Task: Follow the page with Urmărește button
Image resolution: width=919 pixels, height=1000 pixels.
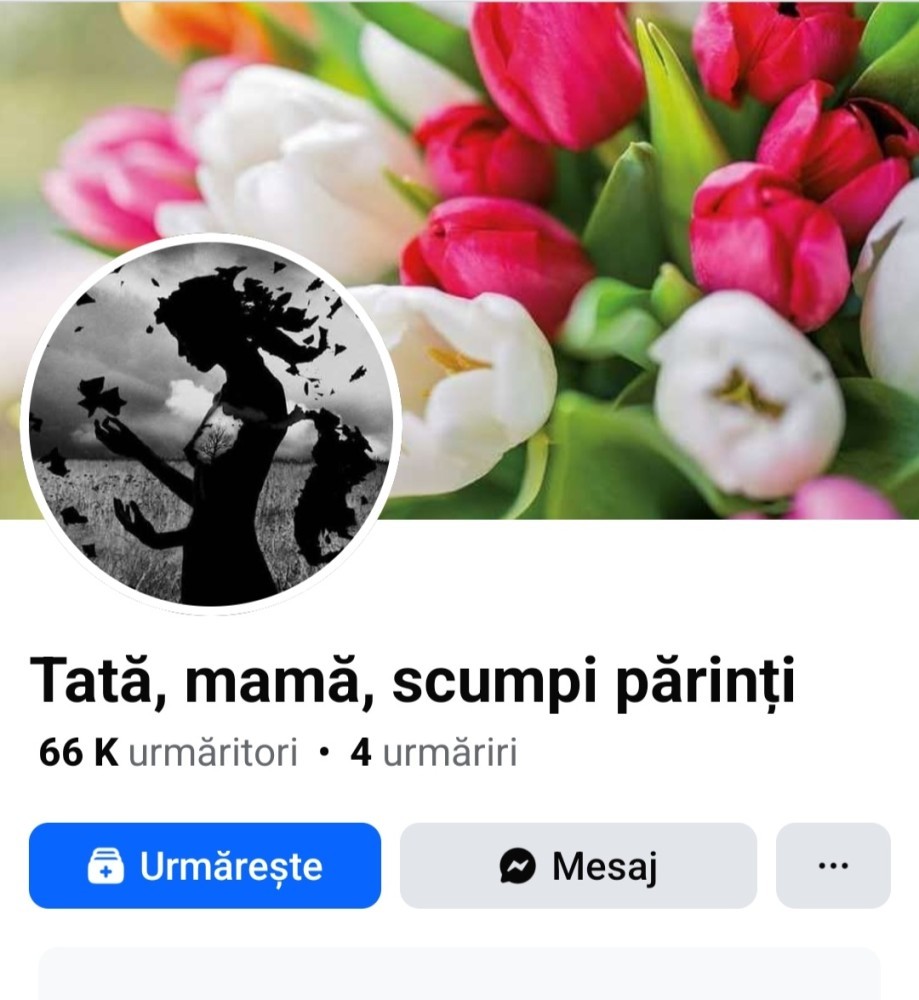Action: coord(205,865)
